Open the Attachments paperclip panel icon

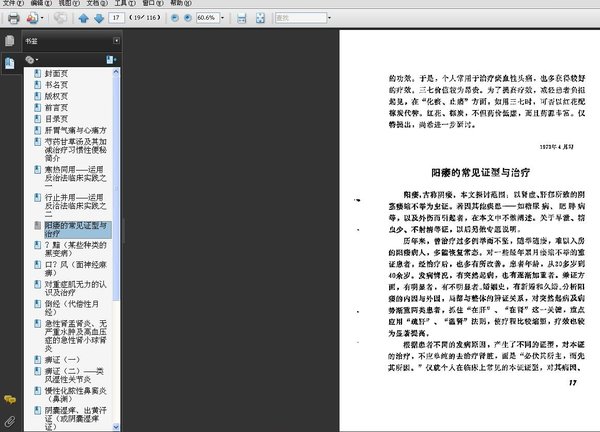coord(10,422)
